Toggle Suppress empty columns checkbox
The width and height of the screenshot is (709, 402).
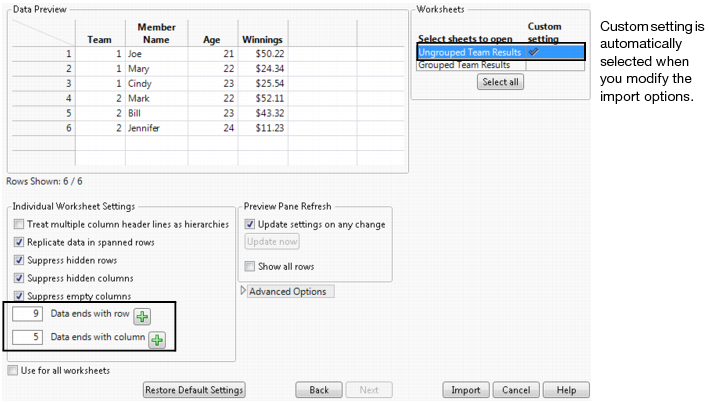pyautogui.click(x=20, y=296)
